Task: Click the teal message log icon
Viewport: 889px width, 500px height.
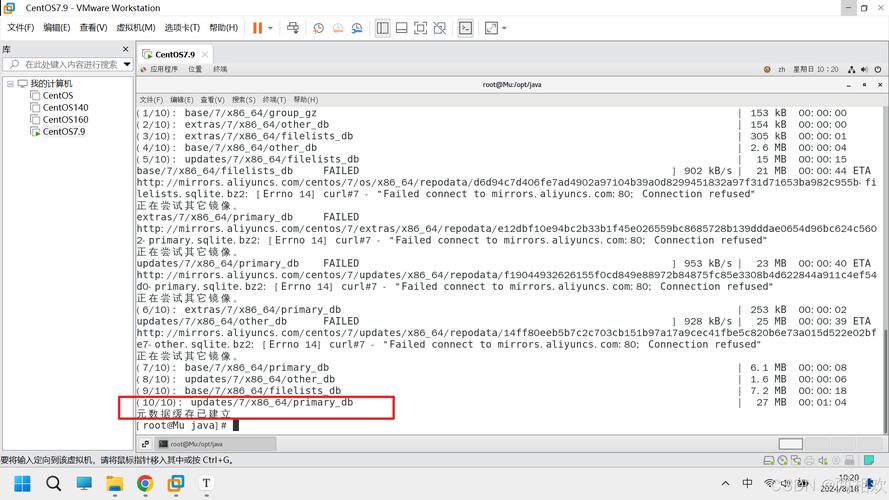Action: coord(869,460)
